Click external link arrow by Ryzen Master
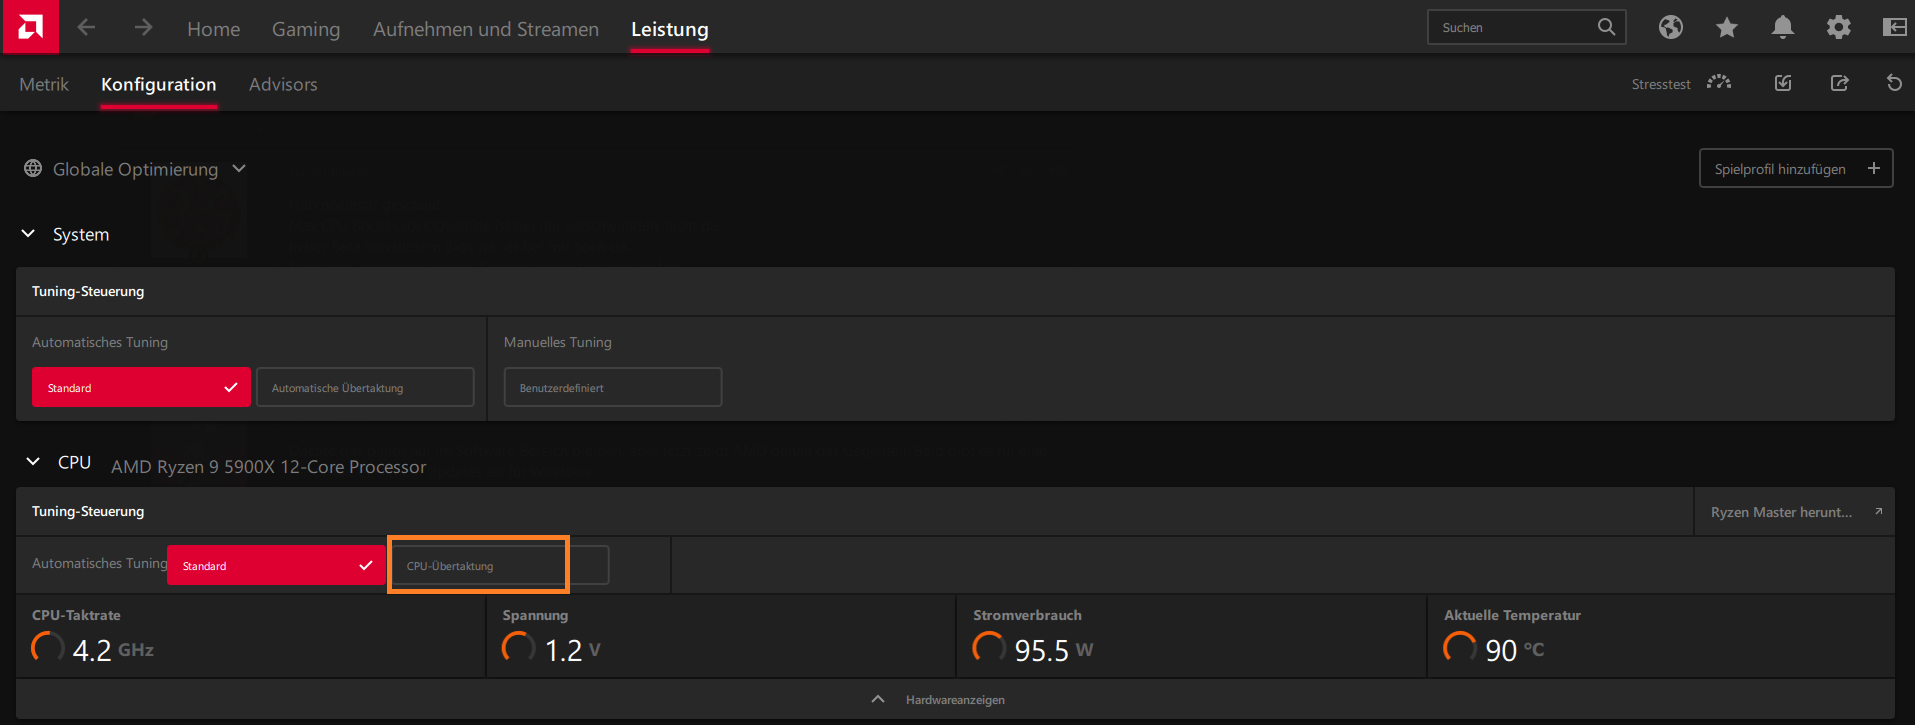The width and height of the screenshot is (1915, 725). [x=1878, y=511]
